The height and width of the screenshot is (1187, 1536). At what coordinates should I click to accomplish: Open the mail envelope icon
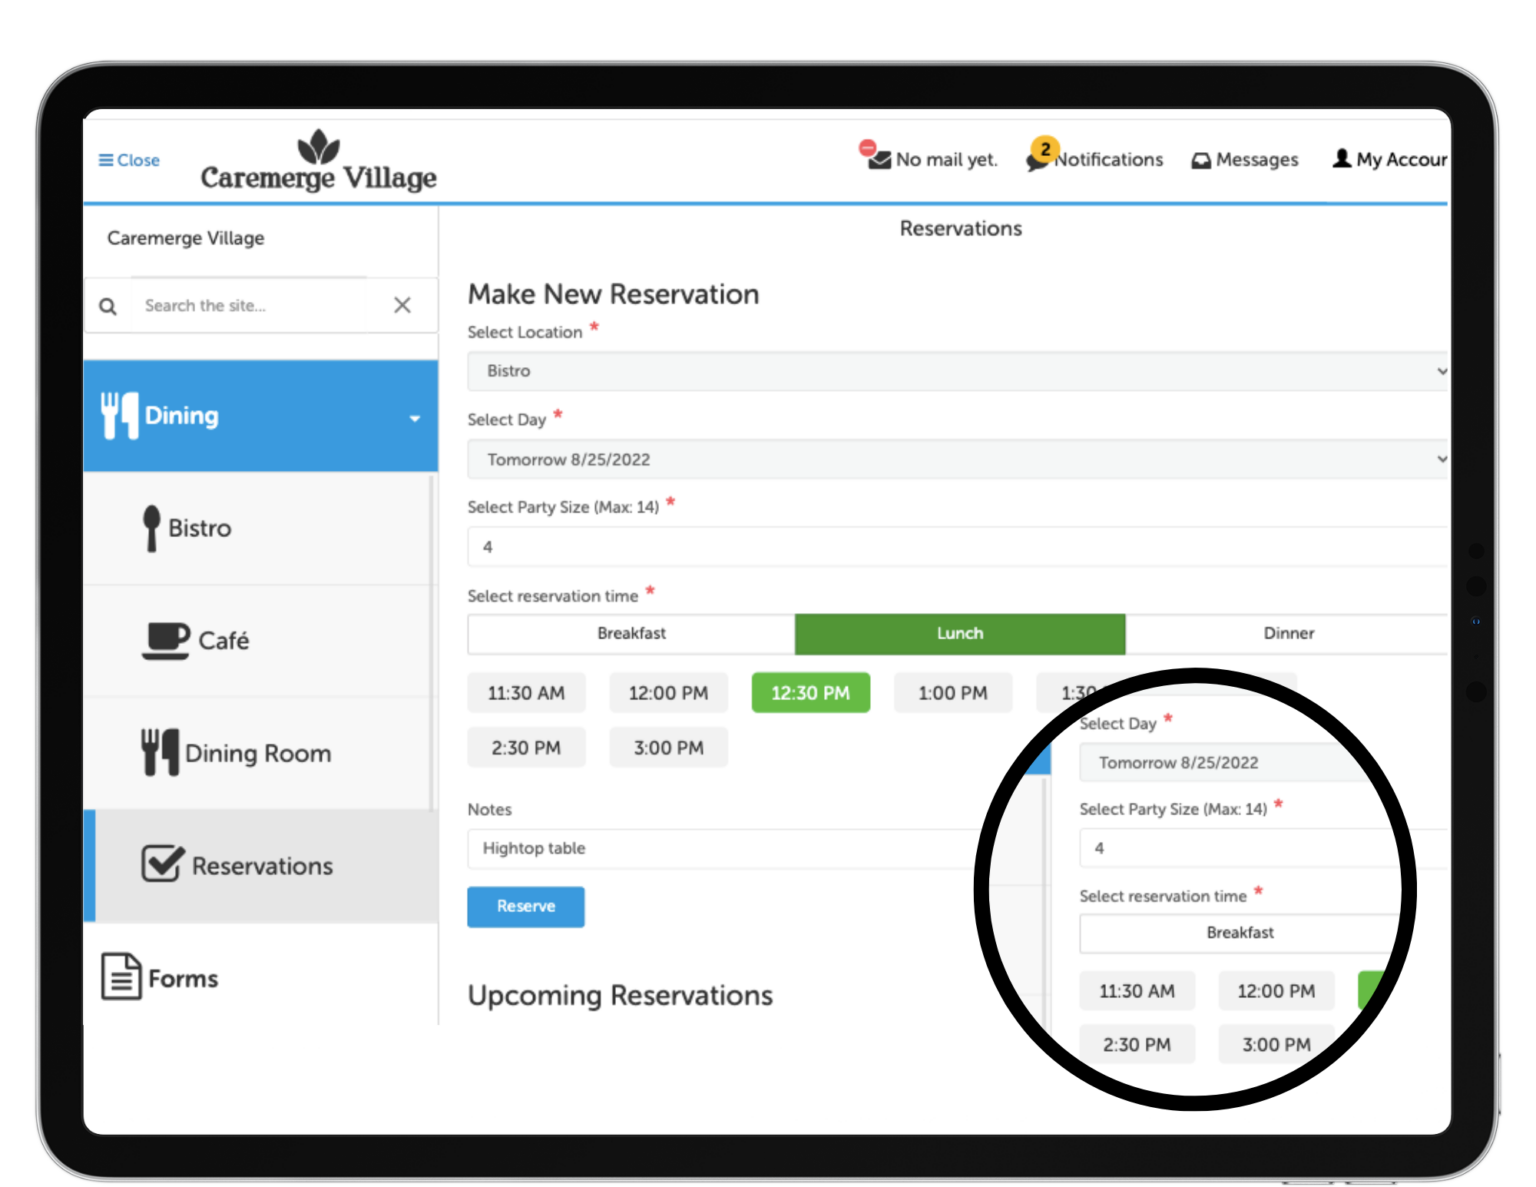point(878,159)
